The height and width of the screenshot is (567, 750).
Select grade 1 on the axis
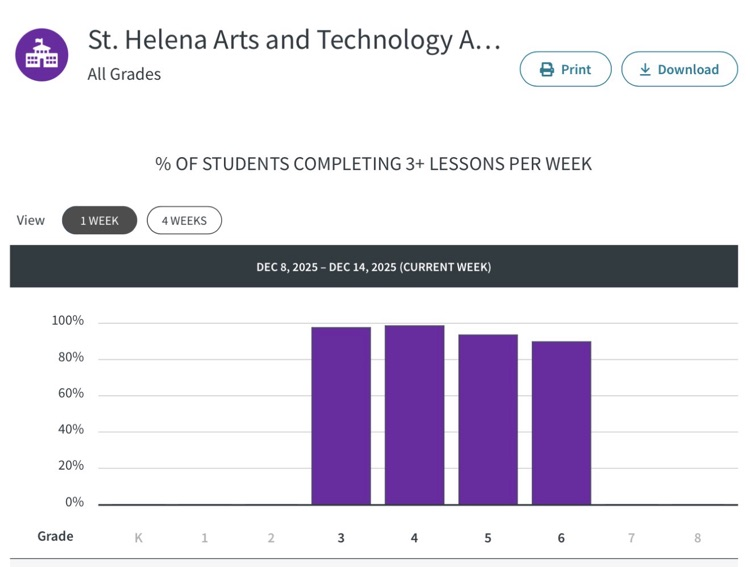point(205,538)
